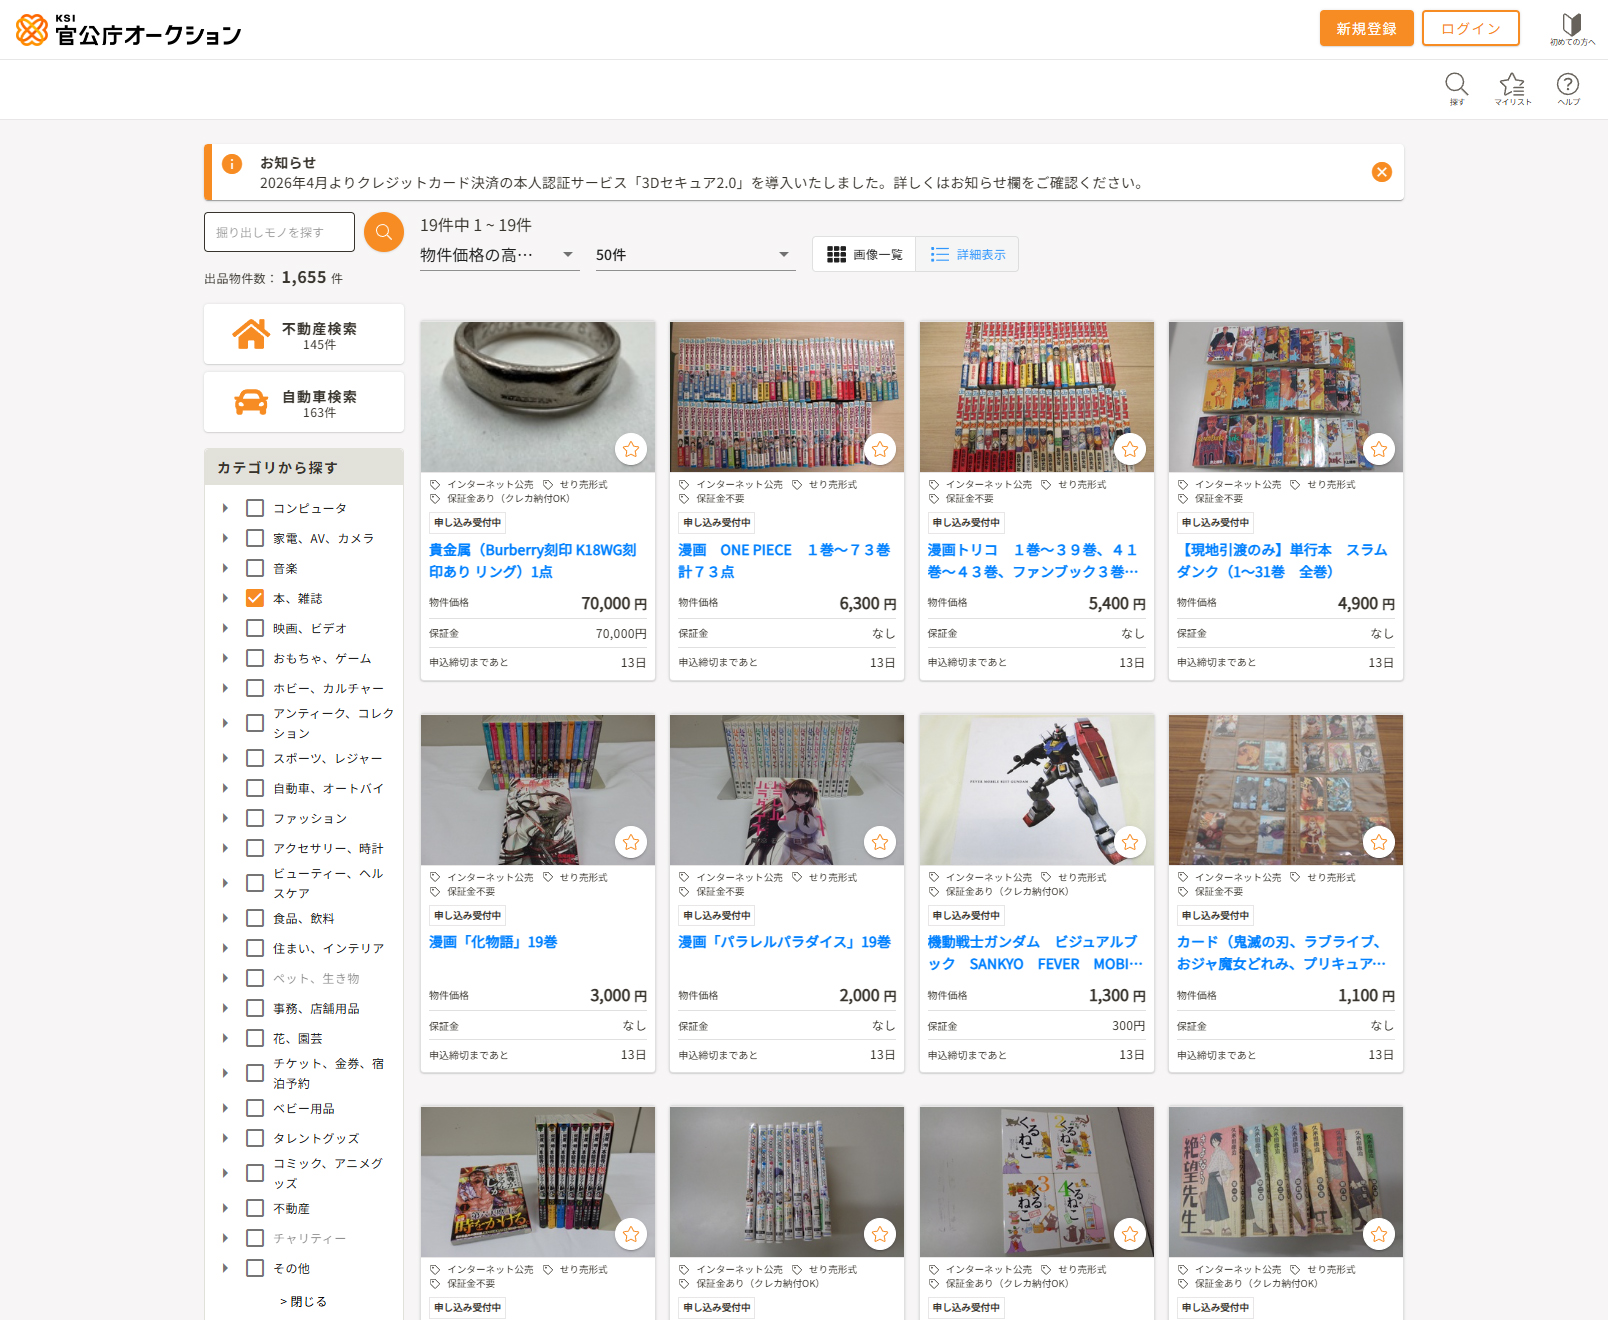
Task: Check the 映画、ビデオ checkbox
Action: pyautogui.click(x=255, y=628)
